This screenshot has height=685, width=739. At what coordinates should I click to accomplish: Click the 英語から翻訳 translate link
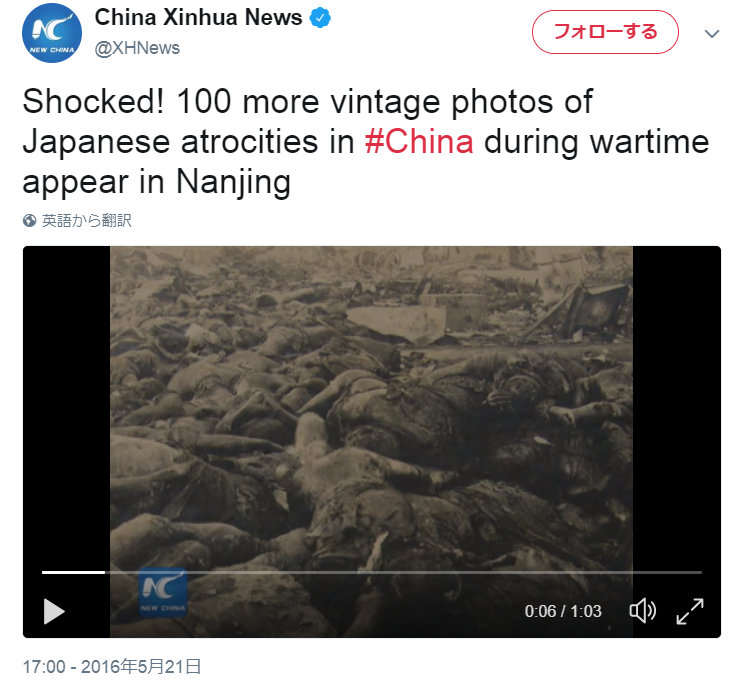[x=87, y=221]
